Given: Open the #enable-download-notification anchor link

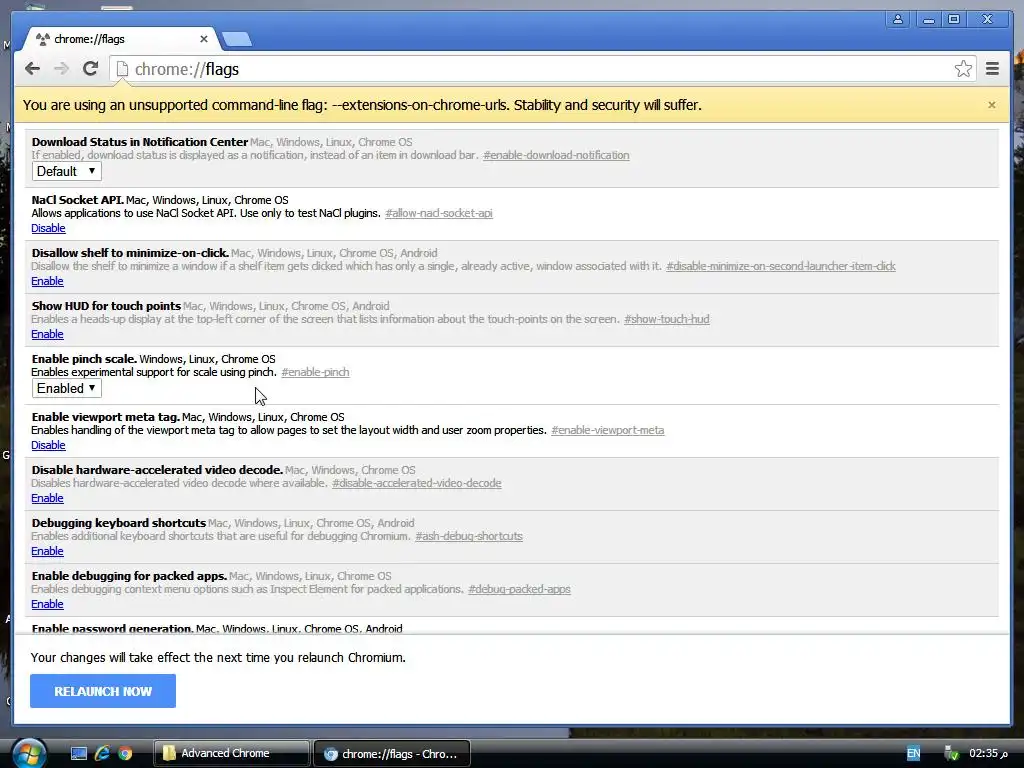Looking at the screenshot, I should tap(556, 155).
